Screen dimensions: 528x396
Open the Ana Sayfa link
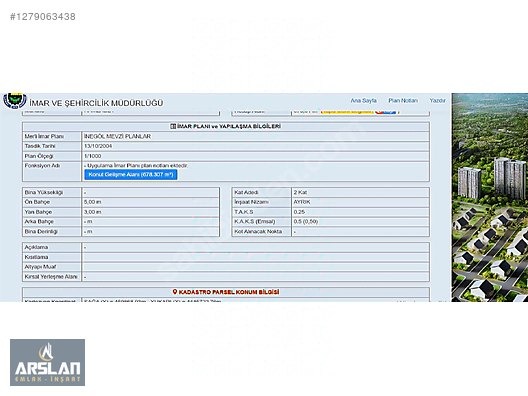click(363, 100)
